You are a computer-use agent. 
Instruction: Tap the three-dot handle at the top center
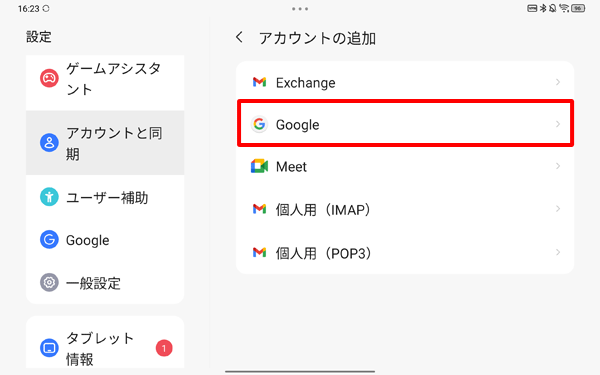[x=300, y=9]
